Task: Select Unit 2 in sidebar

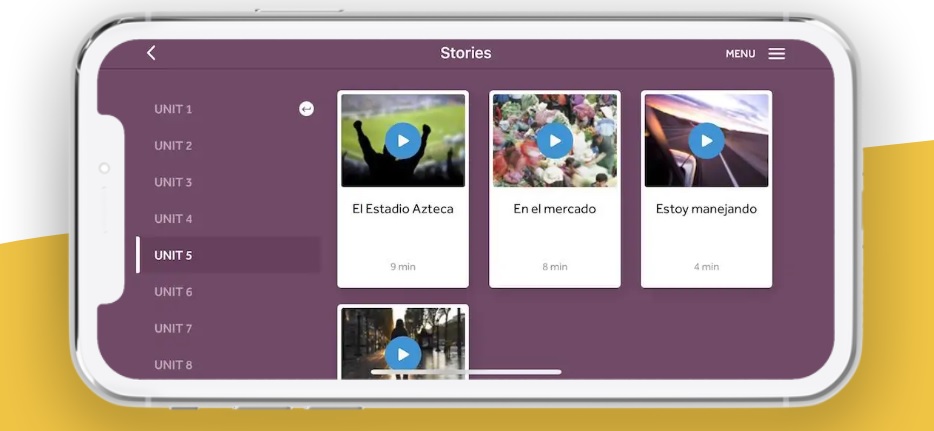Action: pyautogui.click(x=173, y=146)
